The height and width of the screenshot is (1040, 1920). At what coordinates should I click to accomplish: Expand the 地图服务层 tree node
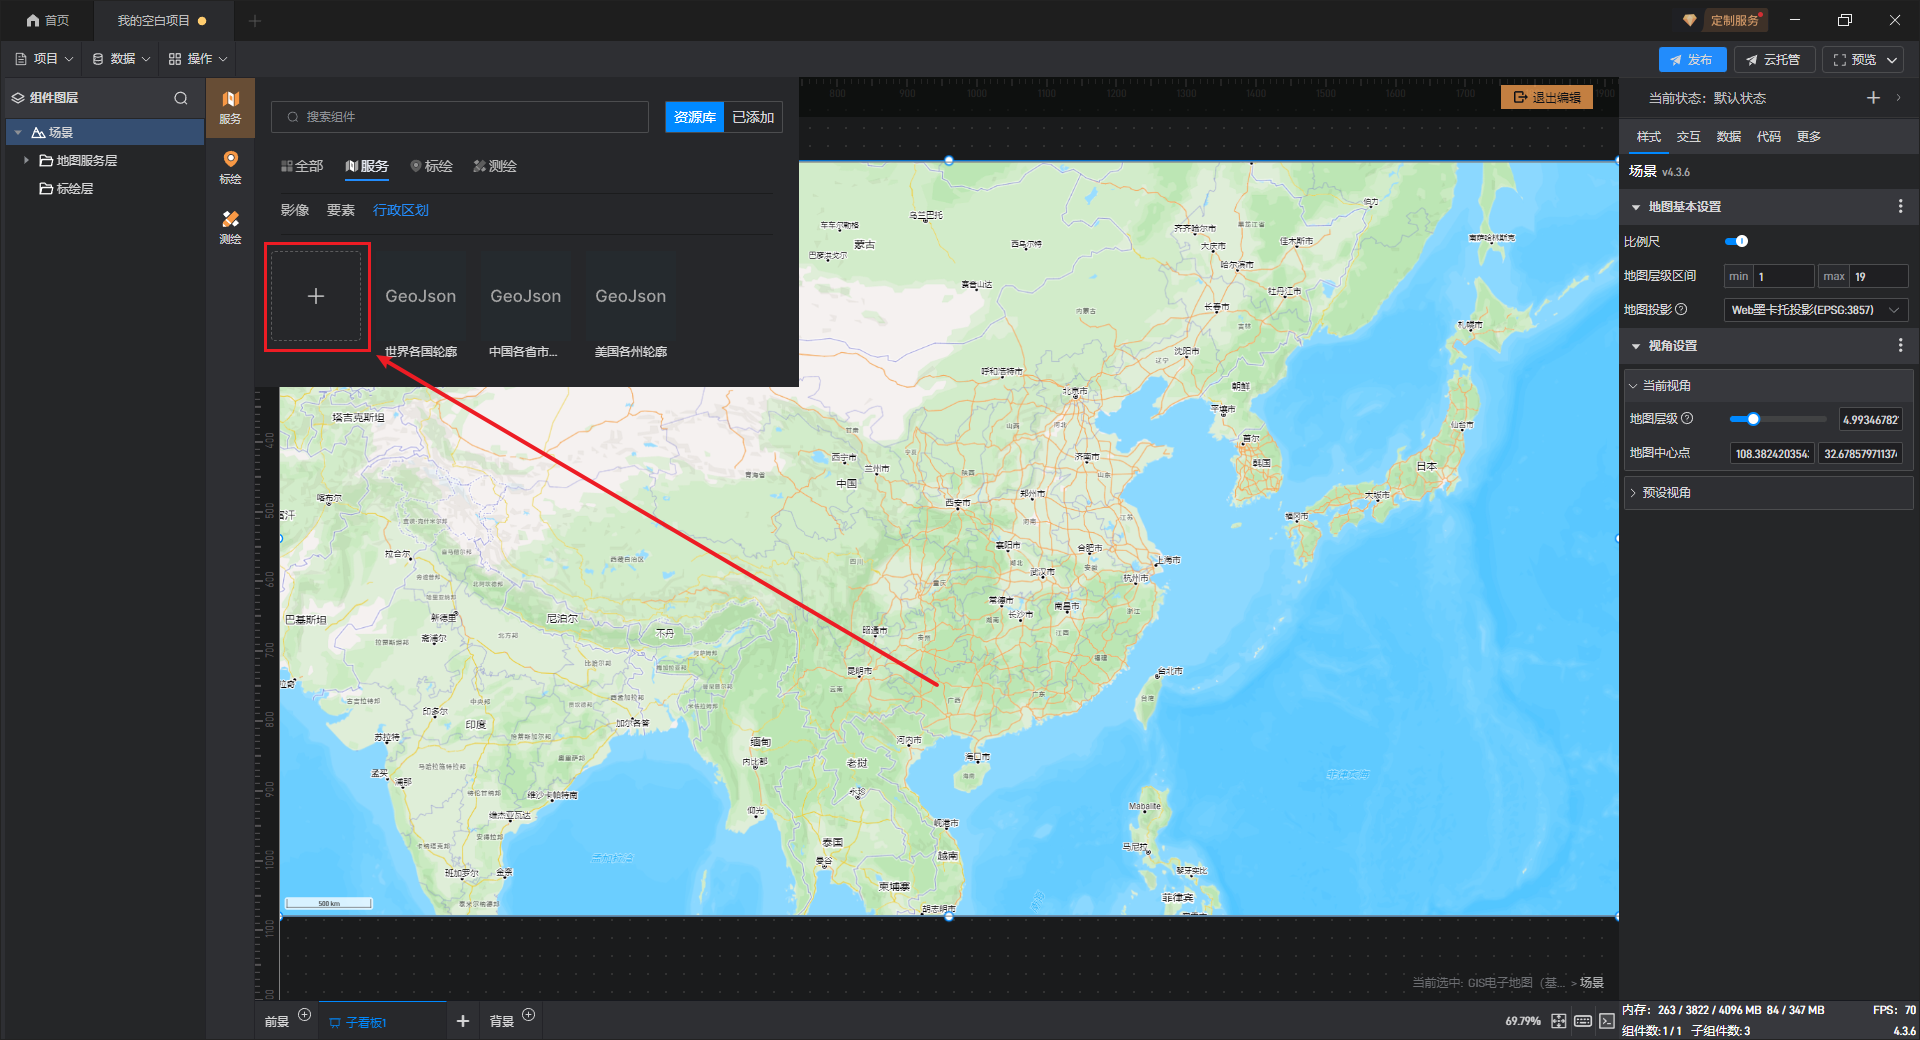coord(26,160)
